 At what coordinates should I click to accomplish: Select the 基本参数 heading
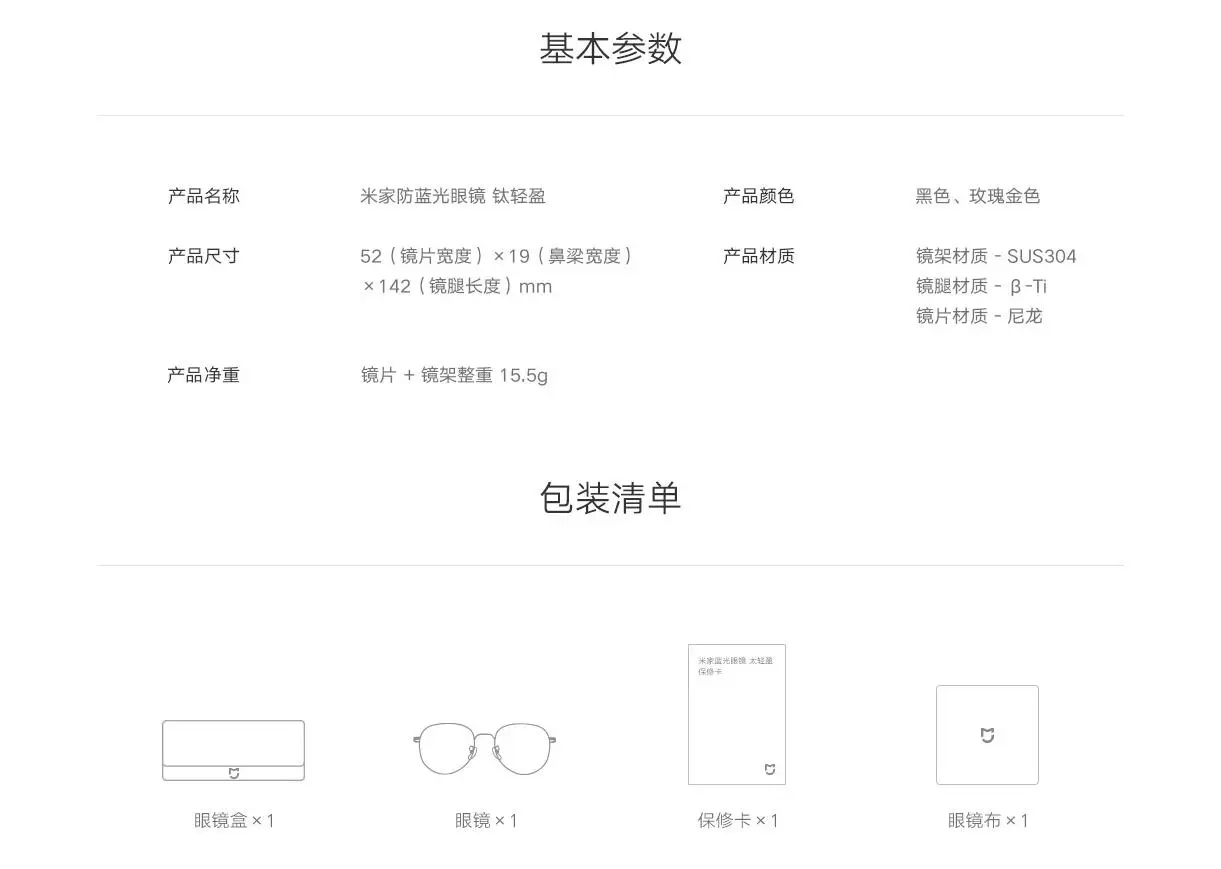point(611,48)
